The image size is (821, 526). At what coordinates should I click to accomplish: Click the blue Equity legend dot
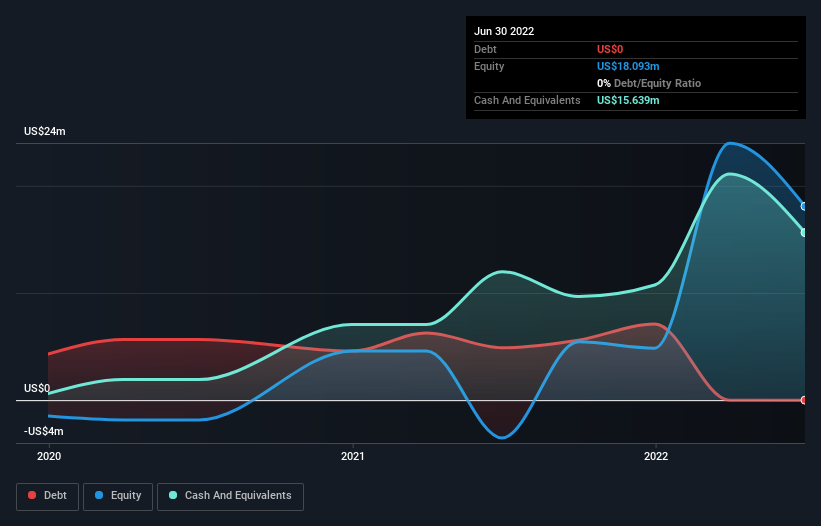[99, 495]
